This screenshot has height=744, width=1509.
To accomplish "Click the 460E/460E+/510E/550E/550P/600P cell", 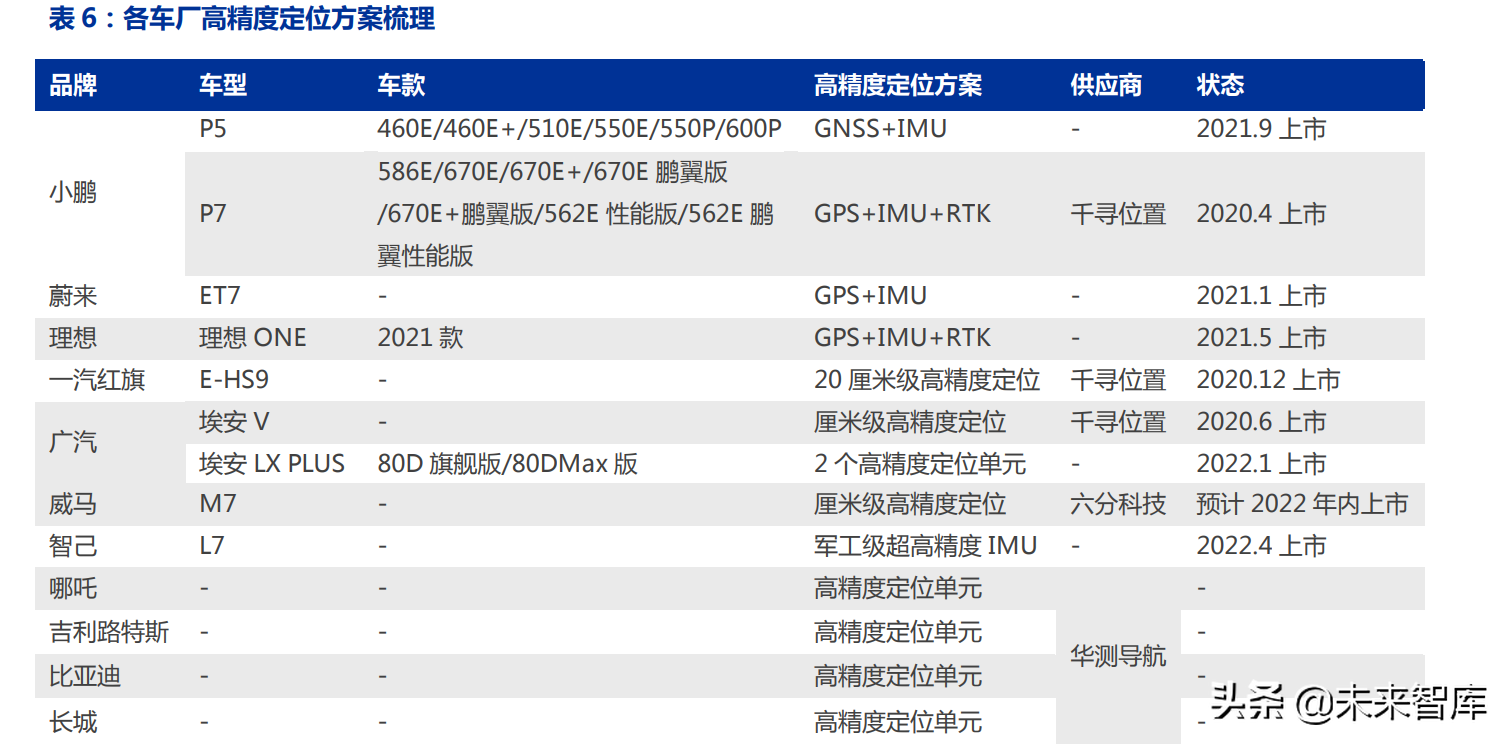I will (580, 129).
